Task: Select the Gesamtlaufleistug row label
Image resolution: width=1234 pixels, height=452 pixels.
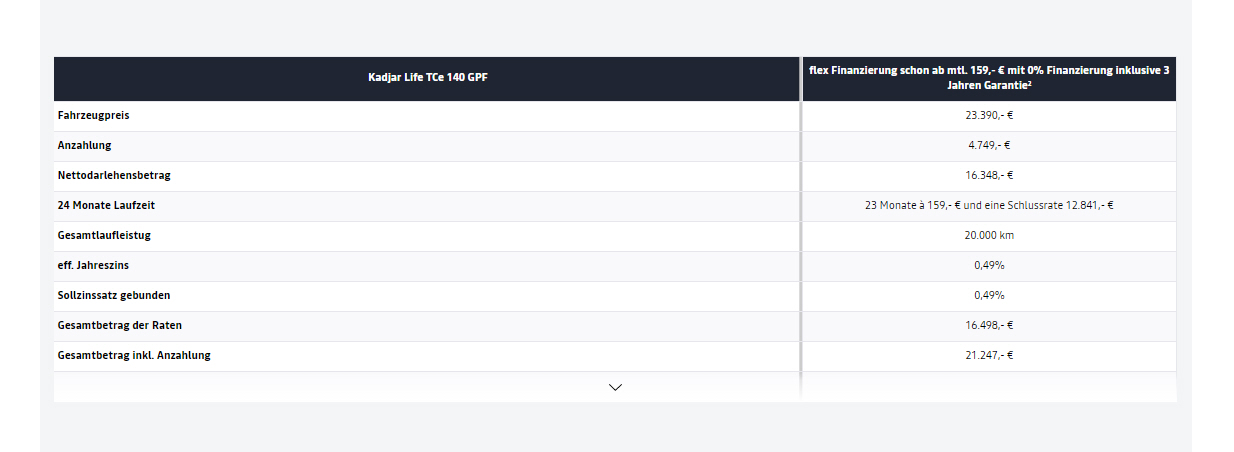Action: click(x=104, y=236)
